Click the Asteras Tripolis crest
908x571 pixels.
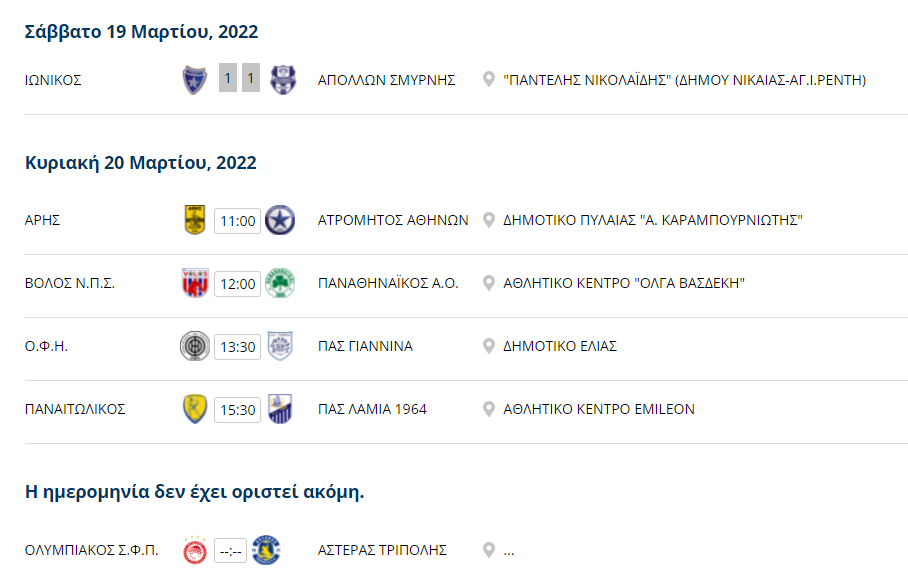266,550
